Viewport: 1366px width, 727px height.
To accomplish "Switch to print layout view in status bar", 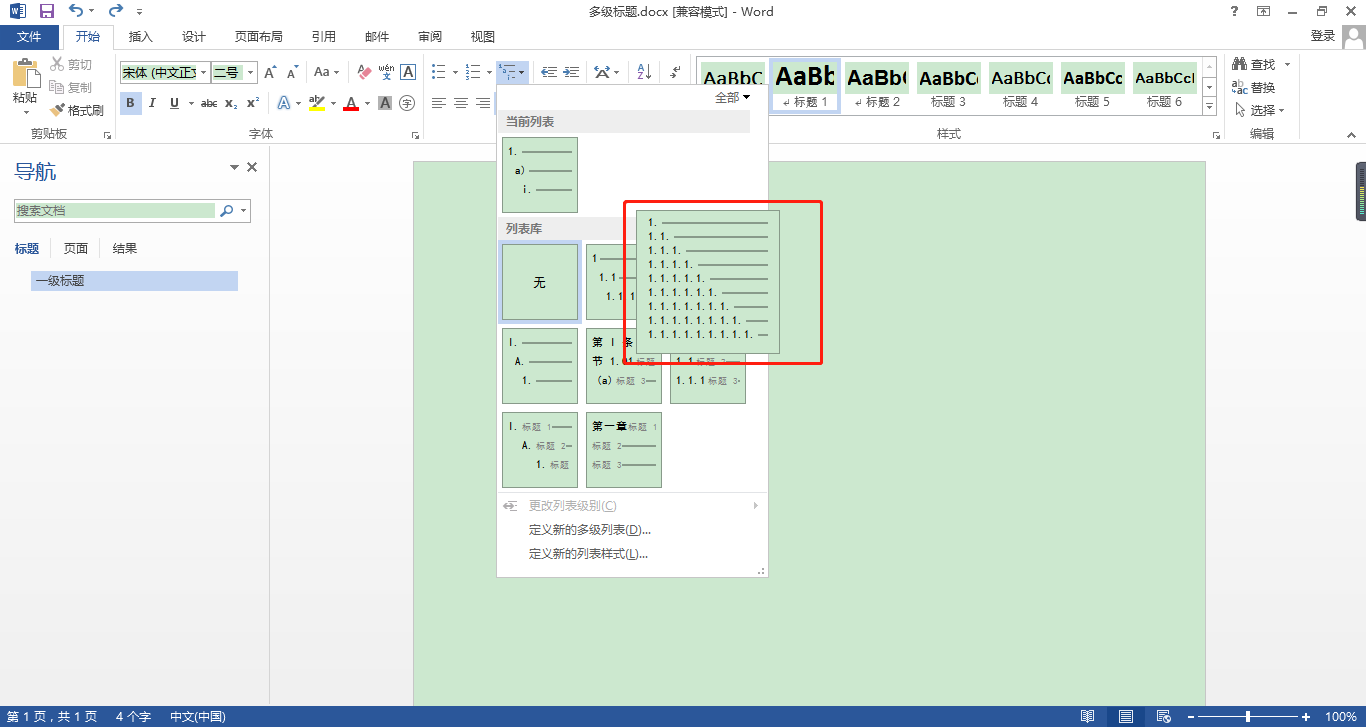I will (x=1126, y=716).
